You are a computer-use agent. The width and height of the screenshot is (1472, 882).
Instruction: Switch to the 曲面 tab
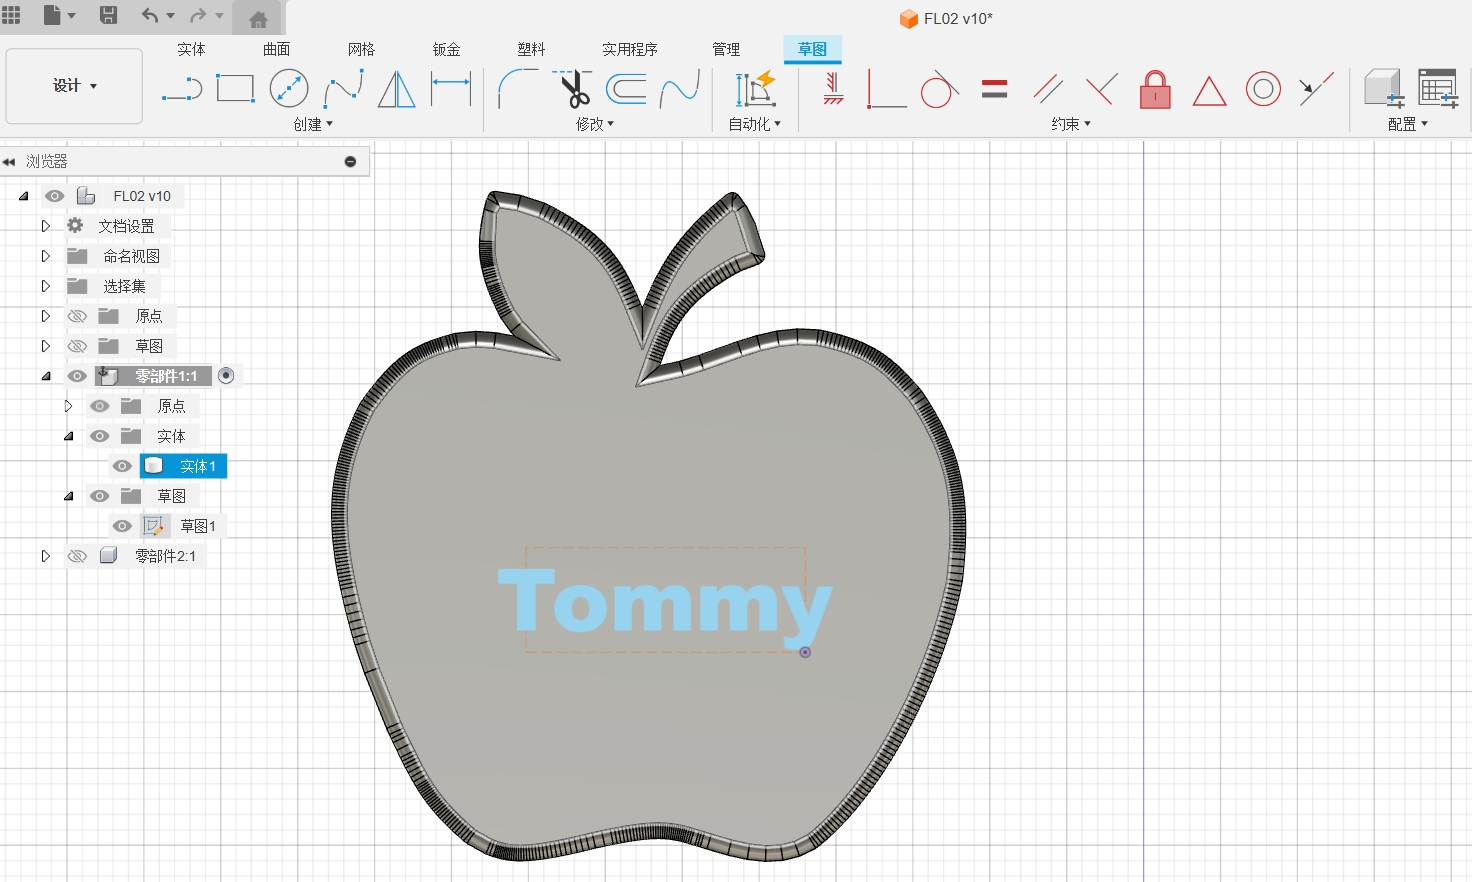click(277, 49)
